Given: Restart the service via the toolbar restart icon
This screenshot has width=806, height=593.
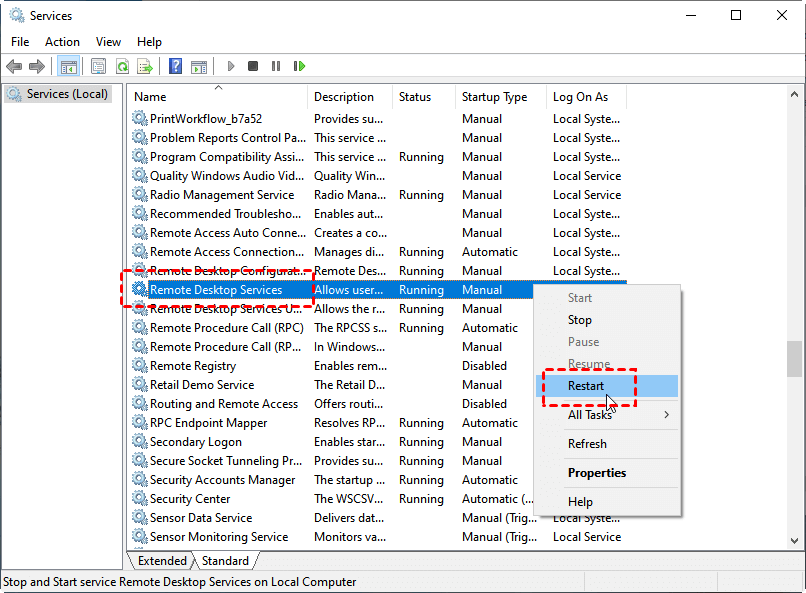Looking at the screenshot, I should (299, 66).
